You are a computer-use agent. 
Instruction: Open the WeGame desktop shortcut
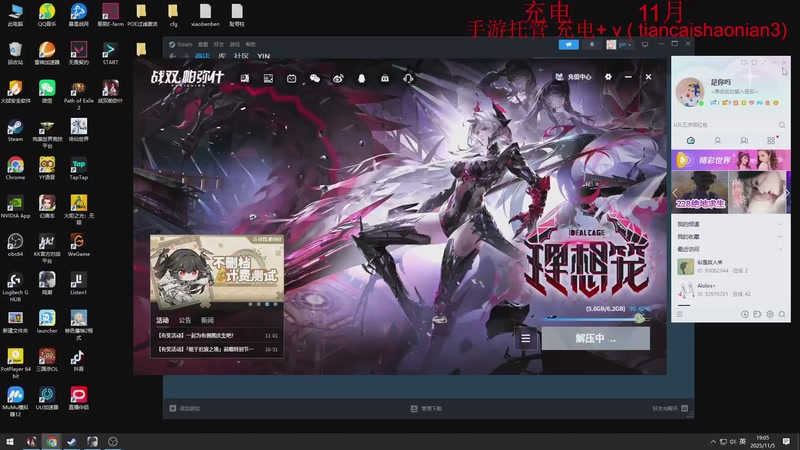coord(79,245)
